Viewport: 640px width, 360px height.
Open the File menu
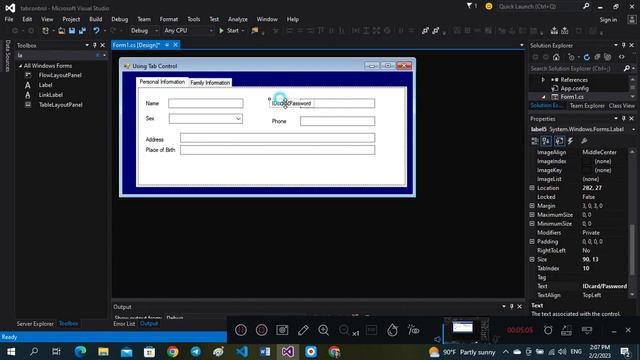[9, 19]
